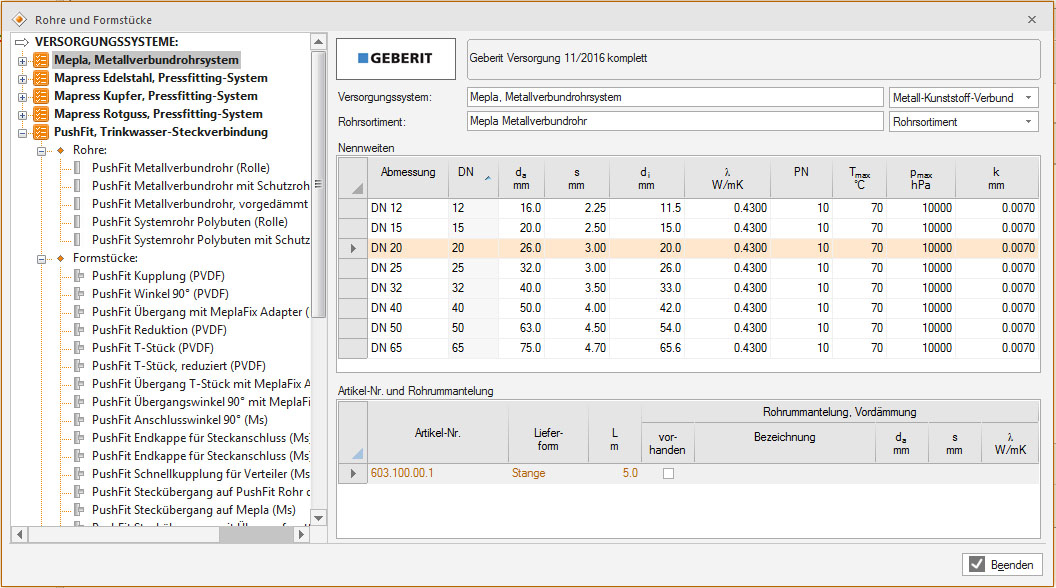
Task: Click the fitting icon beside PushFit Kupplung (PVDF)
Action: pyautogui.click(x=79, y=275)
